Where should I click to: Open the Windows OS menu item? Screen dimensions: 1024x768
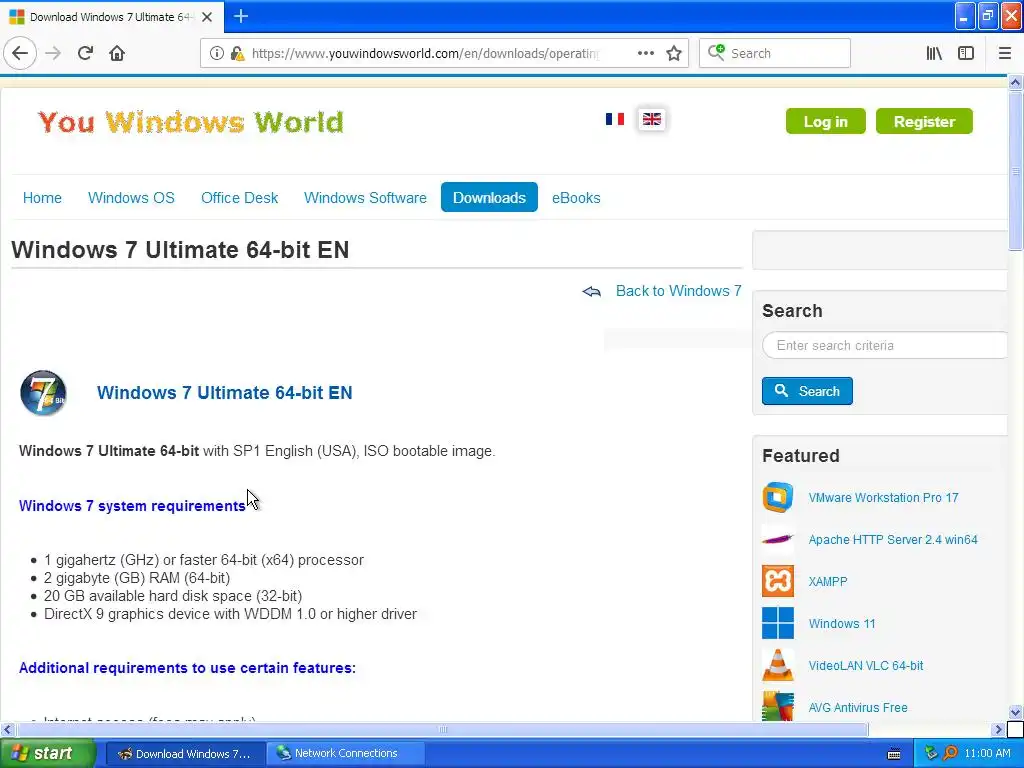[131, 198]
